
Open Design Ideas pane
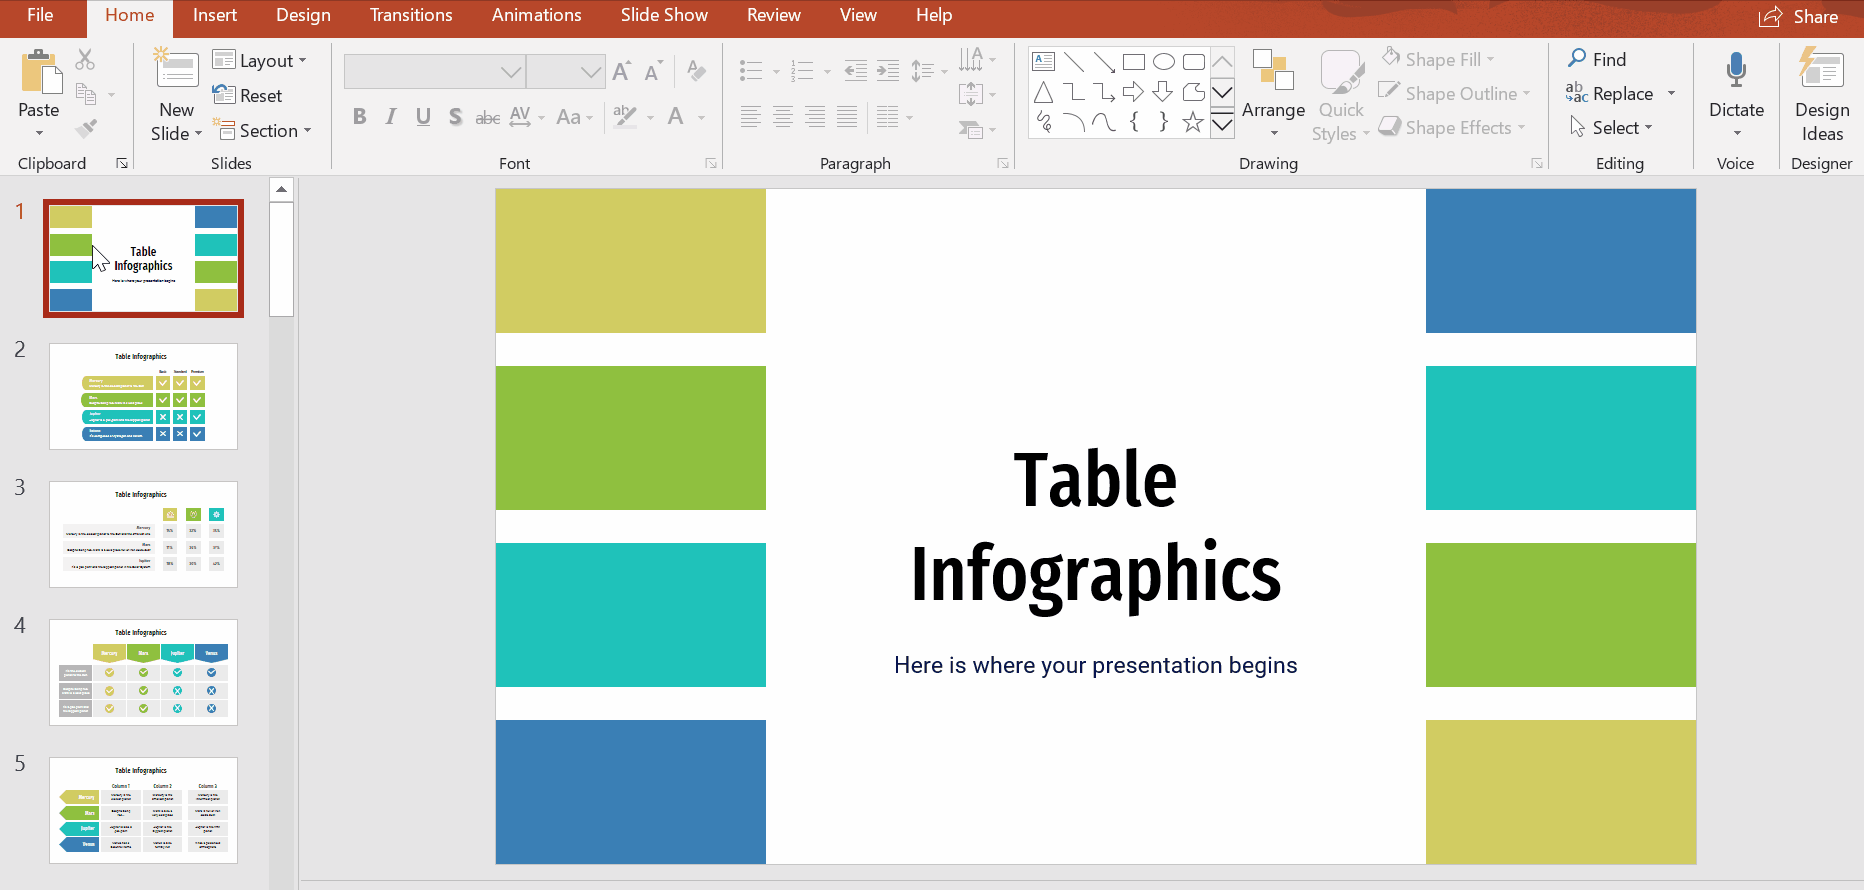coord(1821,95)
